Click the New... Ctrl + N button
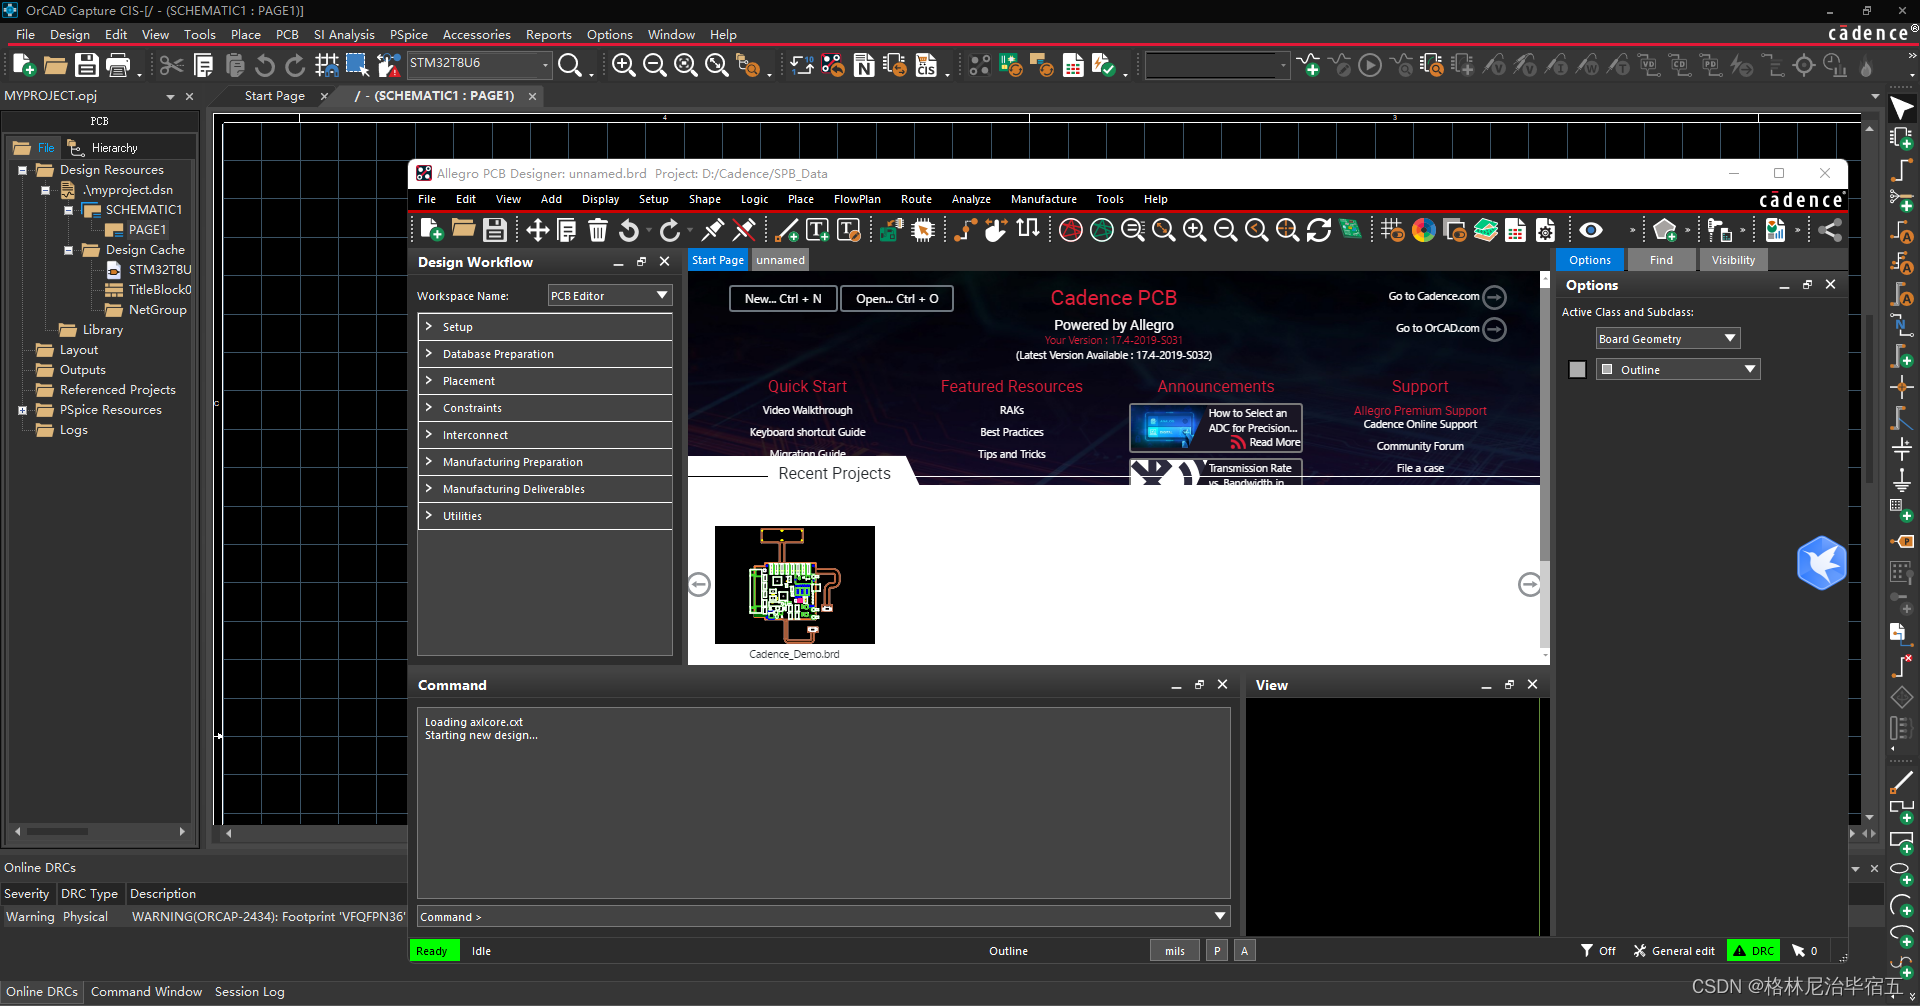This screenshot has width=1920, height=1006. point(783,299)
